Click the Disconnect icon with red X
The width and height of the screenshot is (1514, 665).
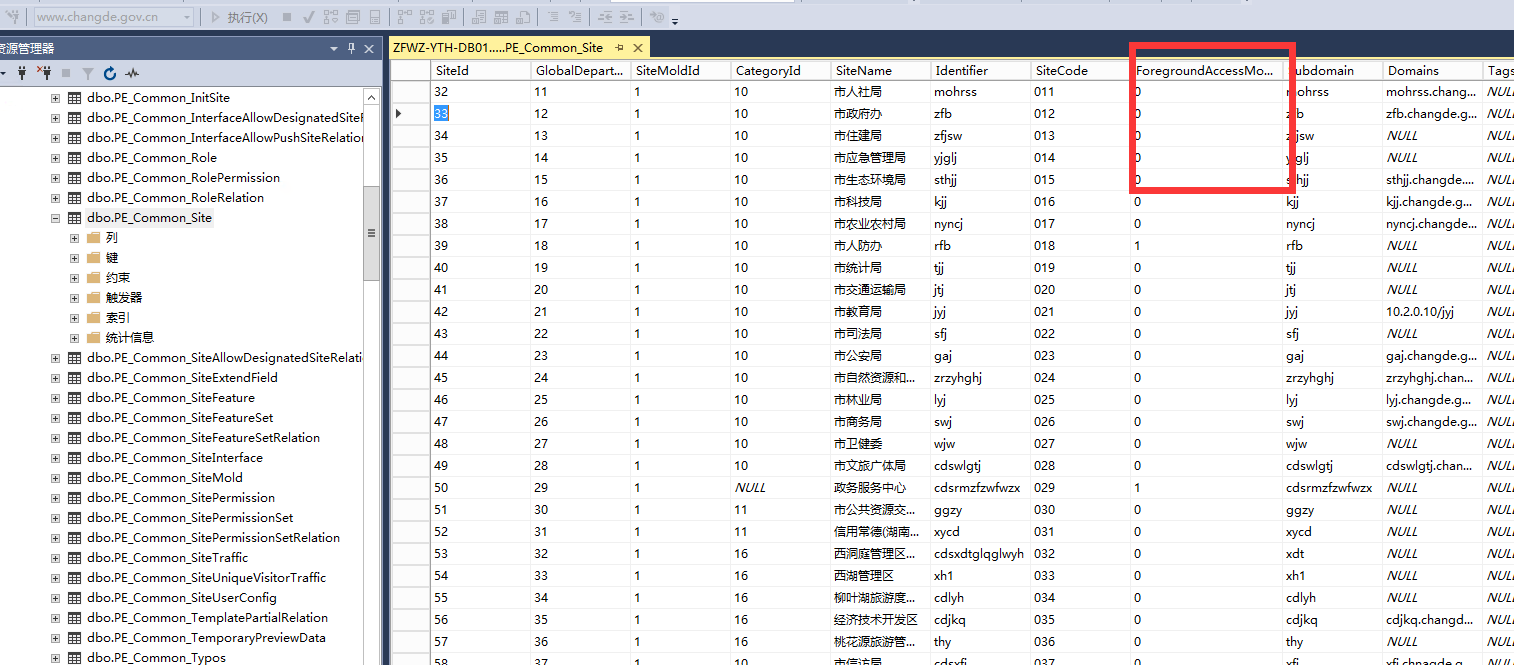[44, 73]
